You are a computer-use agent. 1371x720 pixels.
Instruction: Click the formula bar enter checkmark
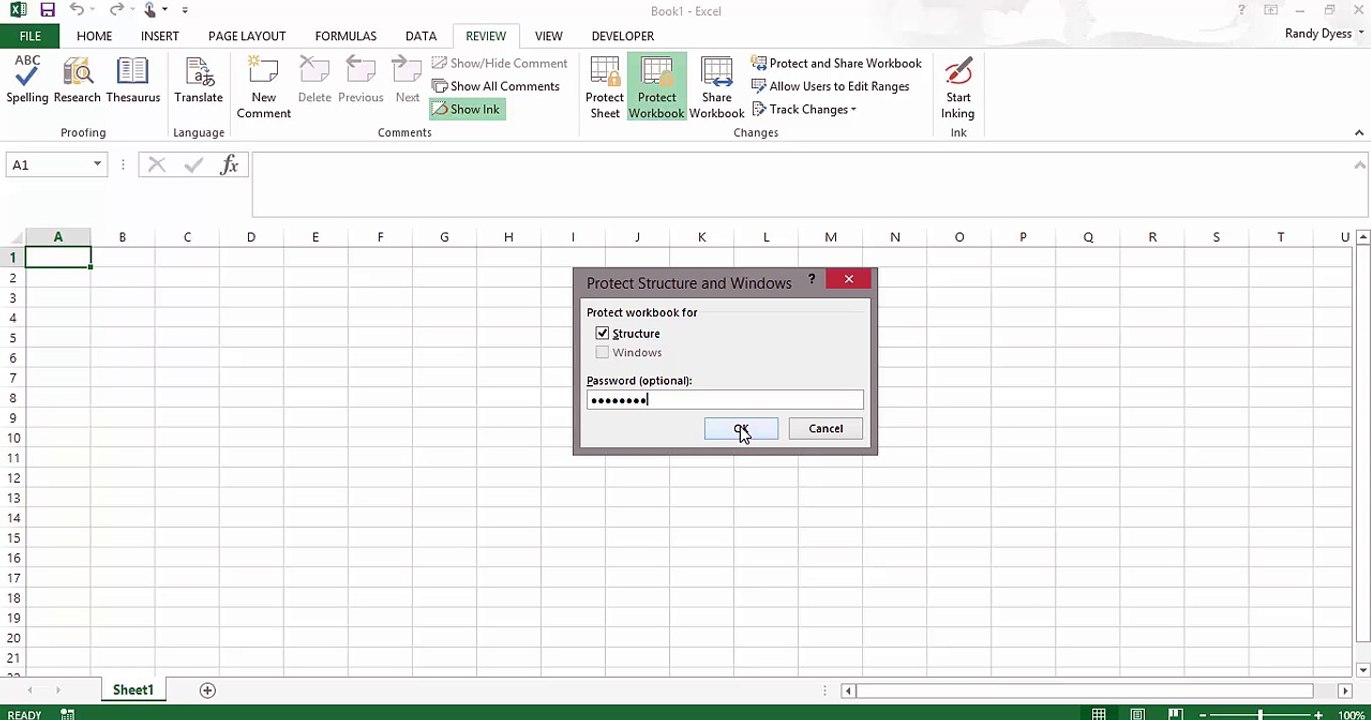(194, 164)
